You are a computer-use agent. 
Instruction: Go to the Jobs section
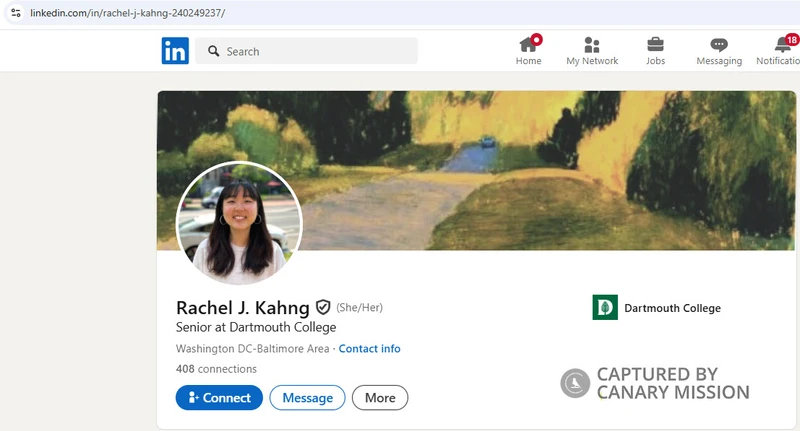656,50
